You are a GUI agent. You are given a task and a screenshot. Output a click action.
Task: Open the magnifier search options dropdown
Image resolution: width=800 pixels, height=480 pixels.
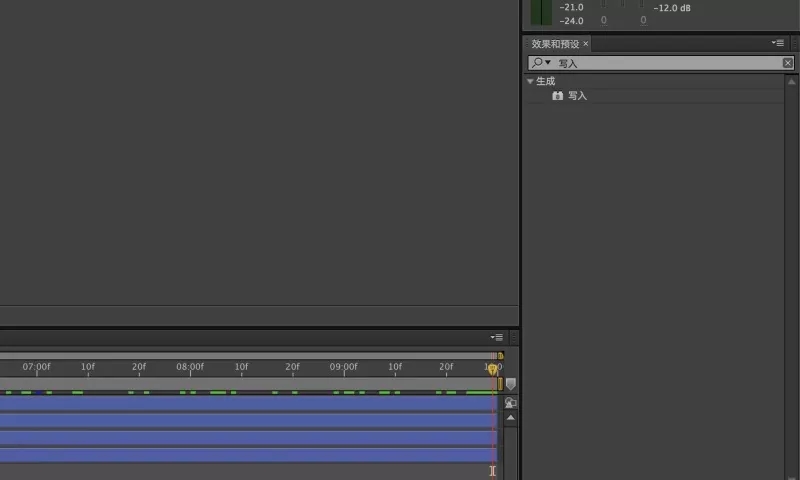point(541,63)
